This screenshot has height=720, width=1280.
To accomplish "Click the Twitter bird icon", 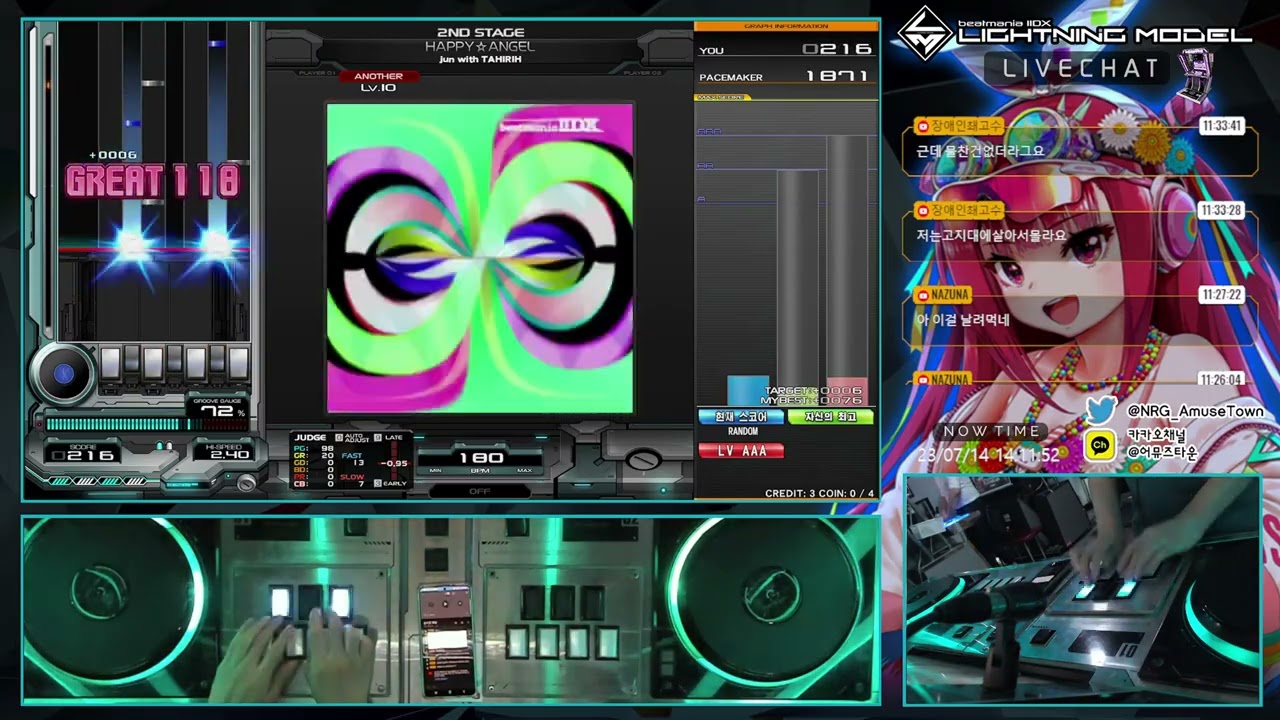I will coord(1101,410).
